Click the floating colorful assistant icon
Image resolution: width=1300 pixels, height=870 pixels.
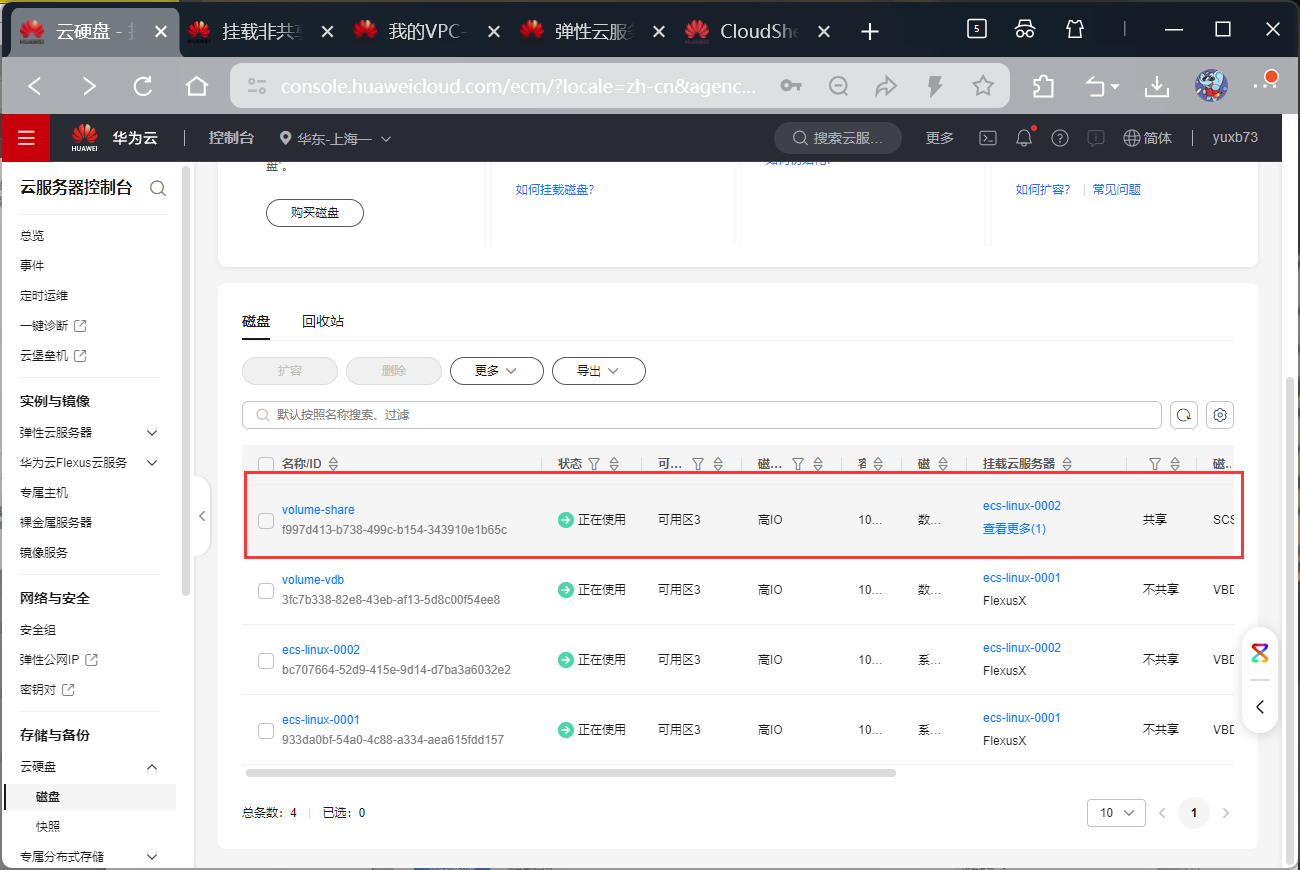[x=1260, y=653]
